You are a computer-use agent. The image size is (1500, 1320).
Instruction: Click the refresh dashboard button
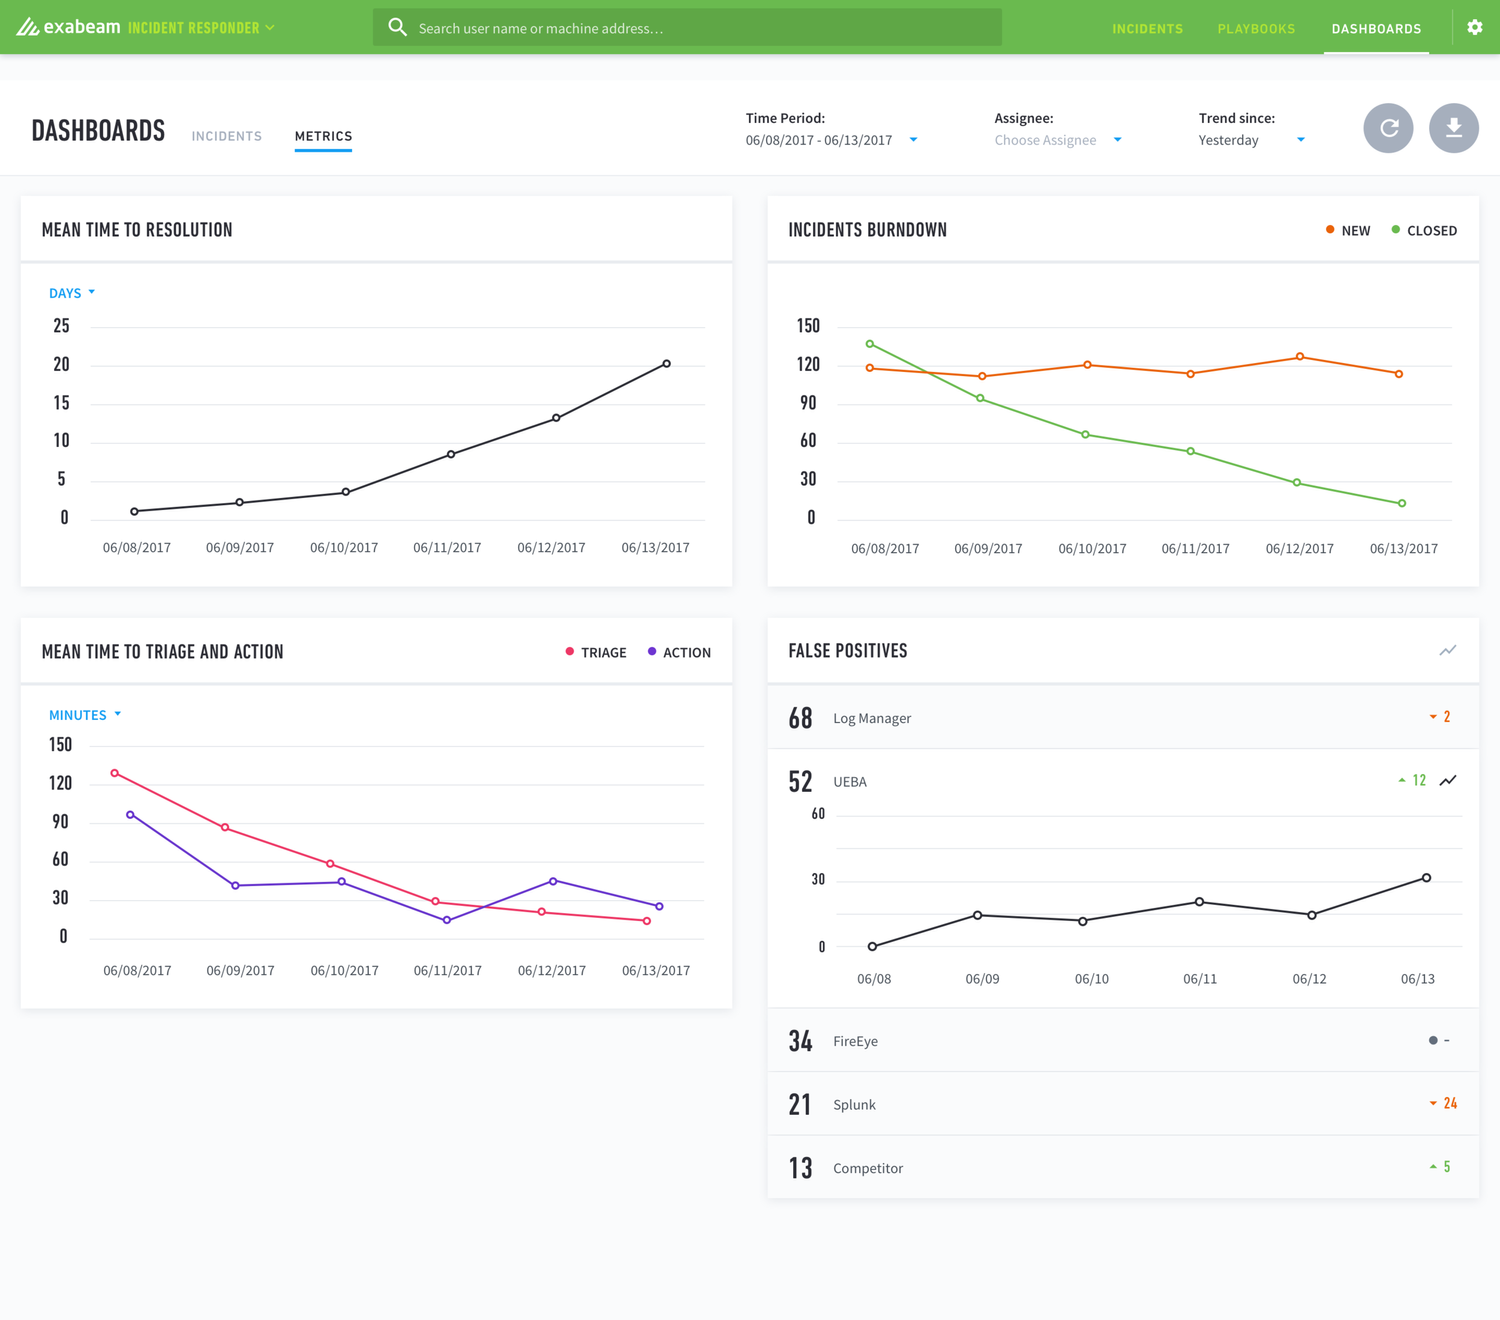(x=1388, y=128)
